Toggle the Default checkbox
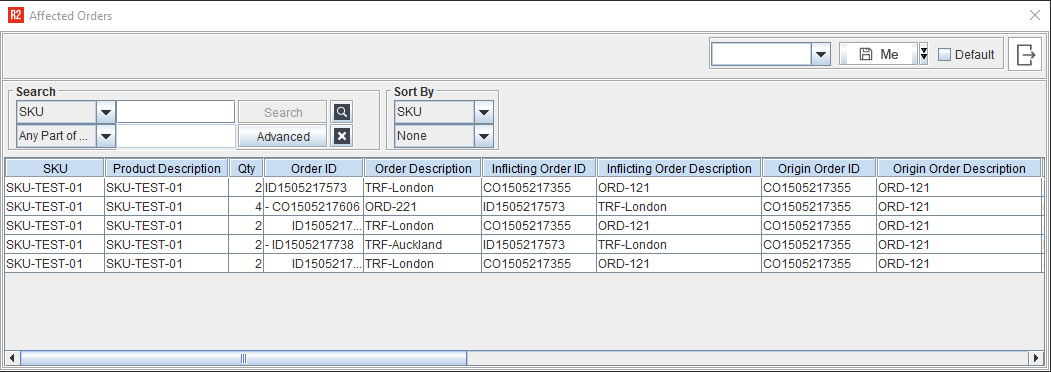The image size is (1051, 372). point(944,55)
